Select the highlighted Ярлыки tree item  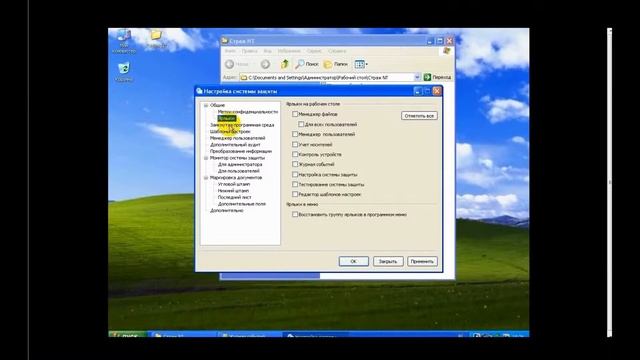(227, 118)
